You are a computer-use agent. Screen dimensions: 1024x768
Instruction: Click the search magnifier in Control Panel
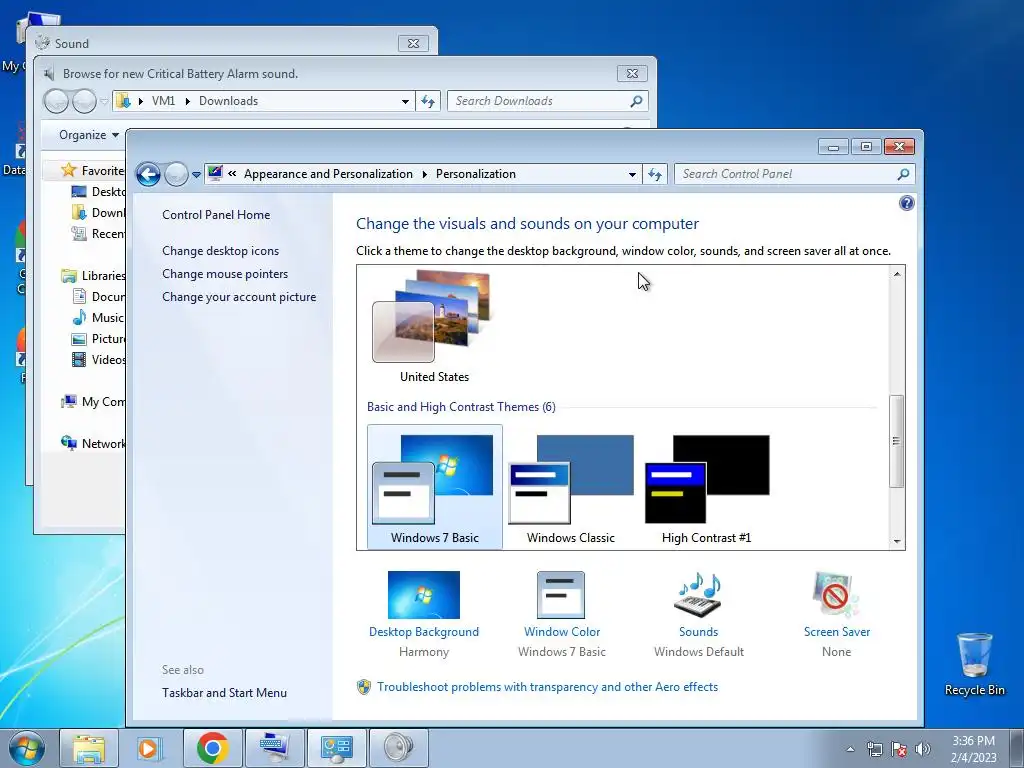click(x=903, y=174)
